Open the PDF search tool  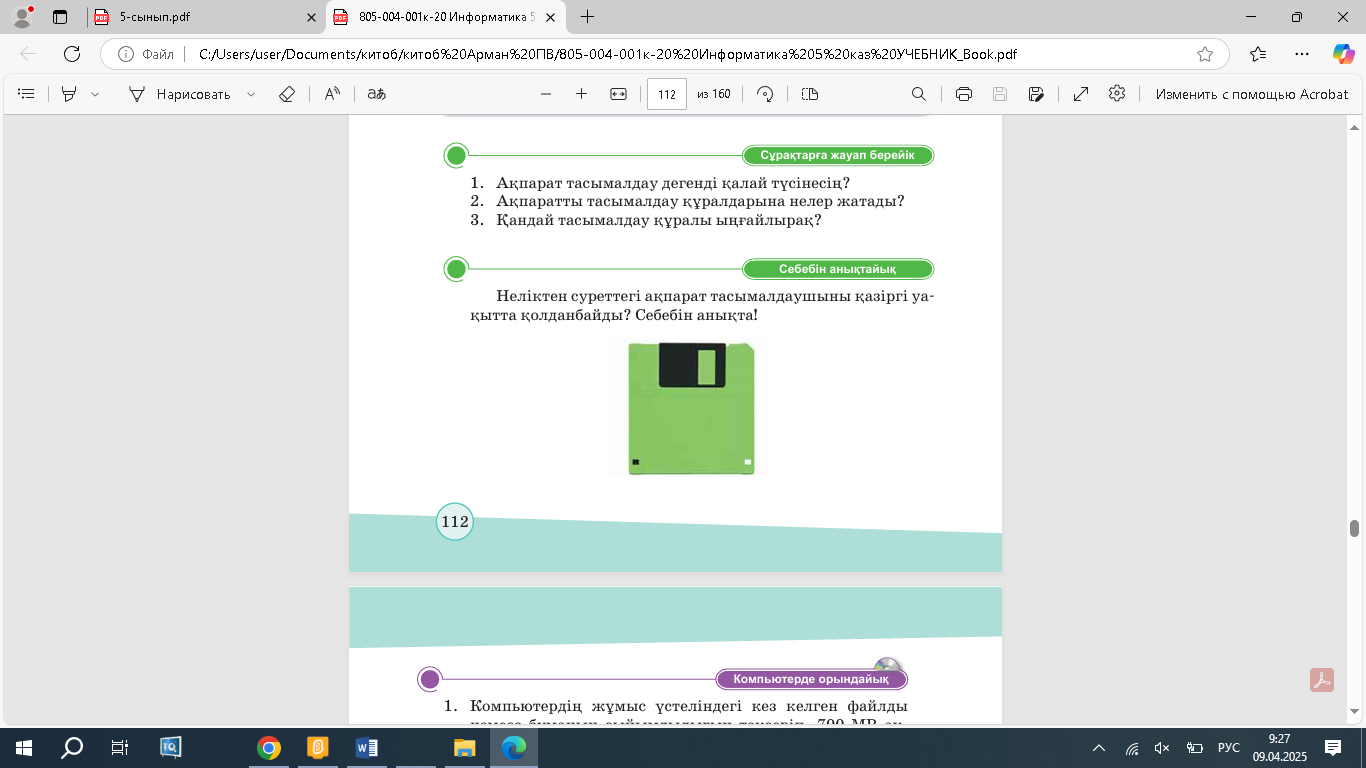[x=918, y=94]
